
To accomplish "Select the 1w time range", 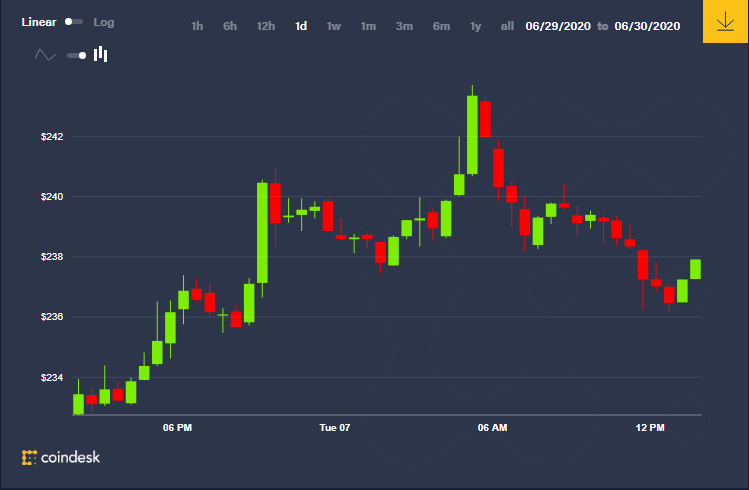I will pyautogui.click(x=334, y=26).
